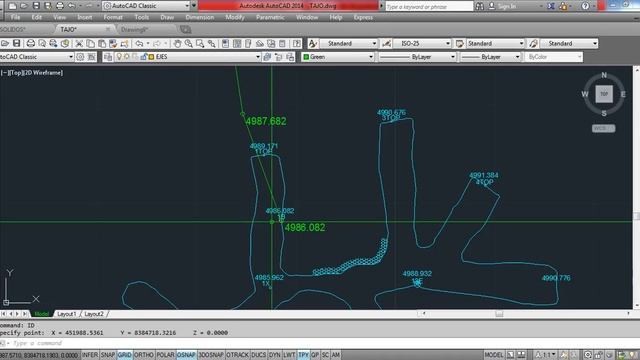Switch to the Drawing9 document tab
This screenshot has width=640, height=360.
click(134, 29)
